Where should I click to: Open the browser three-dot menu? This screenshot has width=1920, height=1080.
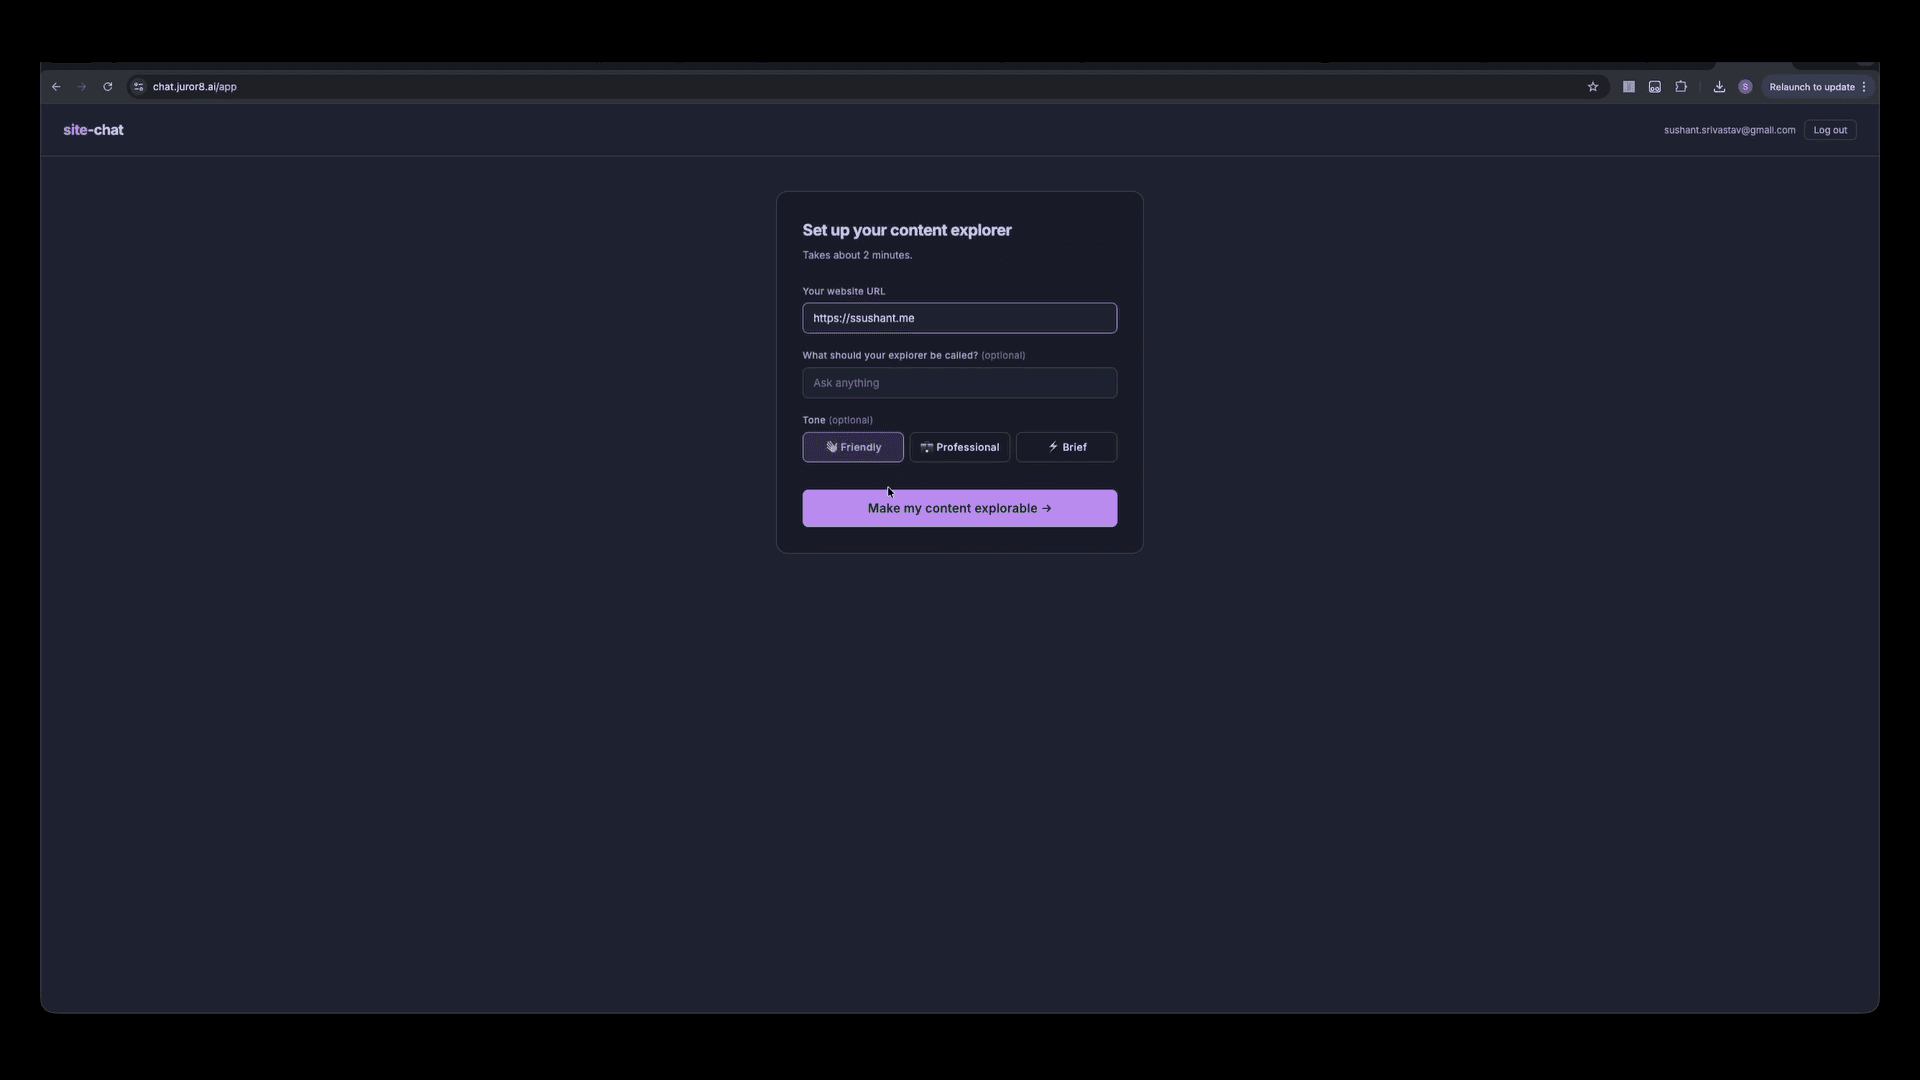(x=1866, y=87)
